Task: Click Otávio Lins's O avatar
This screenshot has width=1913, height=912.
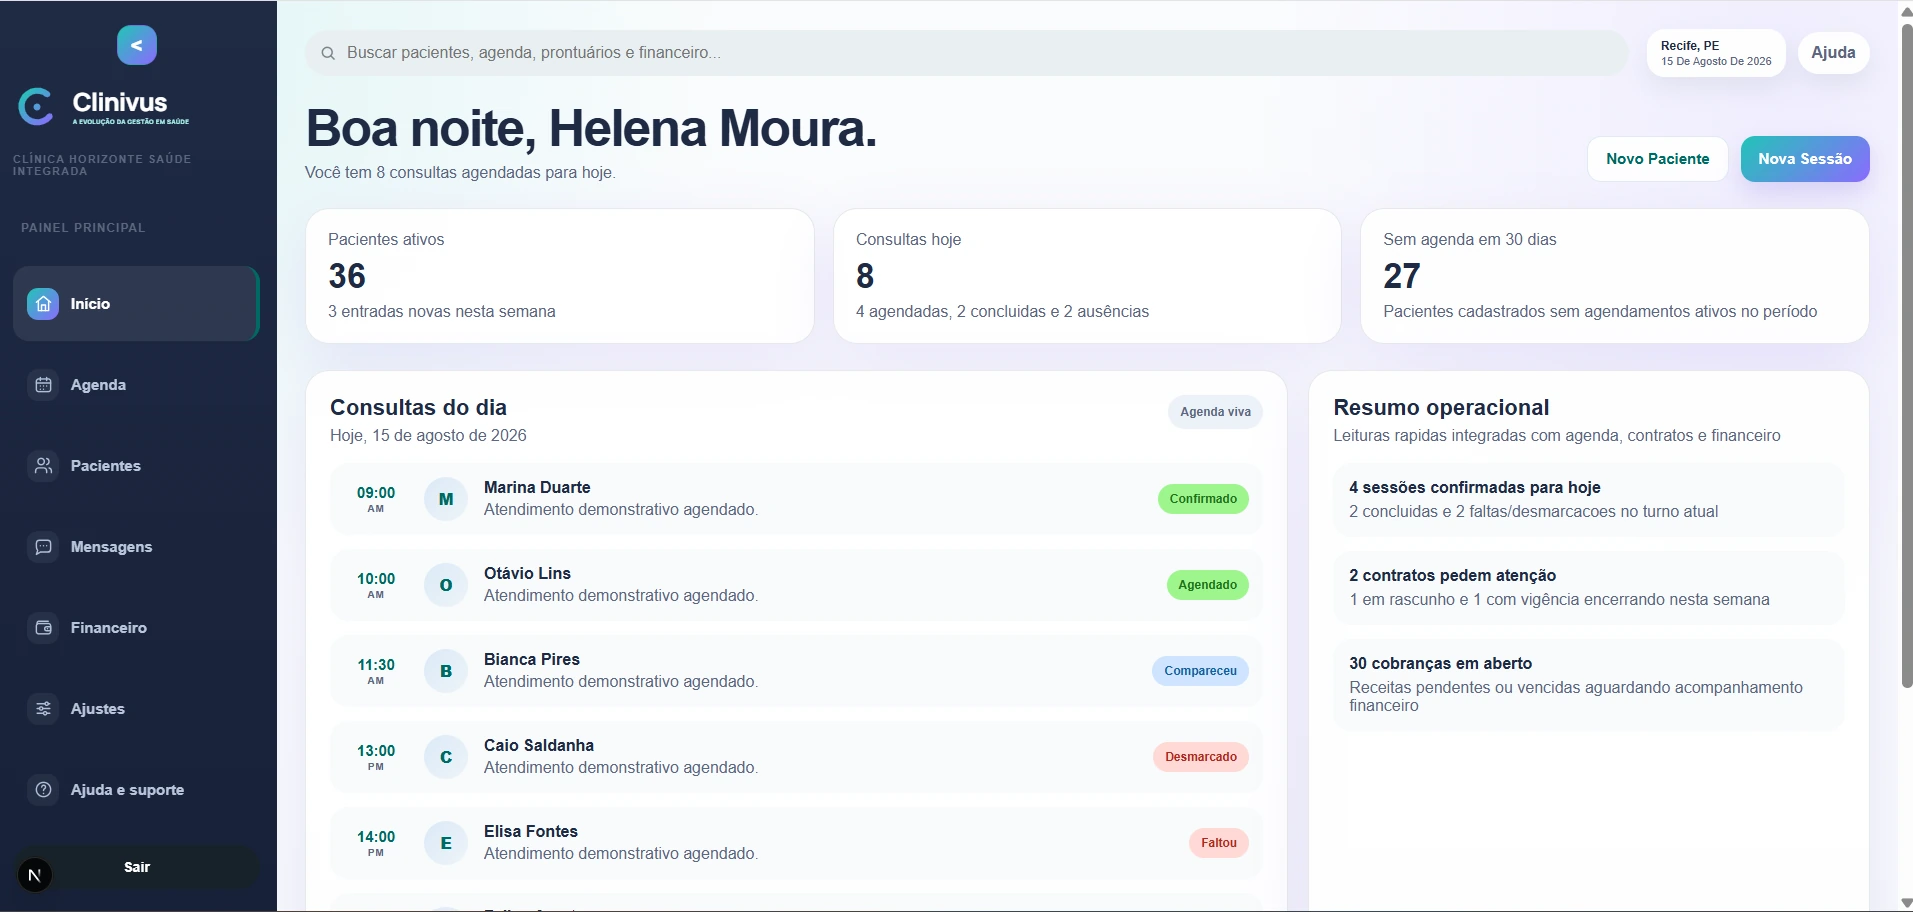Action: tap(446, 585)
